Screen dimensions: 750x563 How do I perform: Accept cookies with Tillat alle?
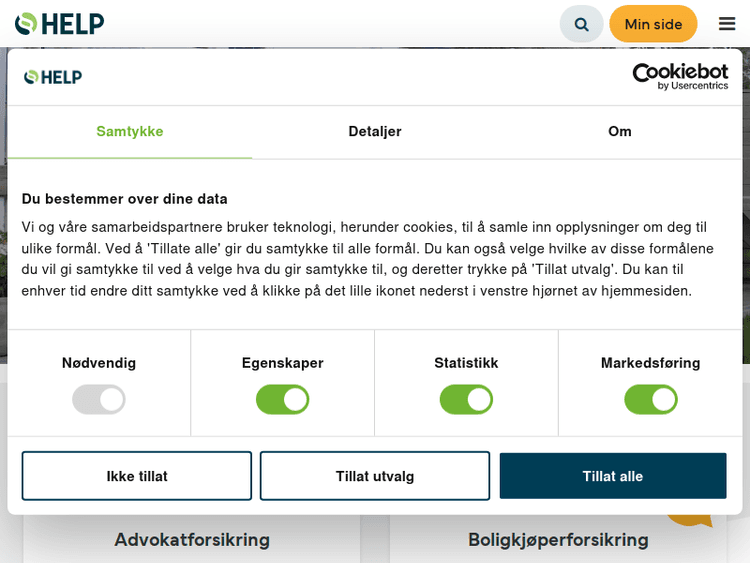point(613,476)
